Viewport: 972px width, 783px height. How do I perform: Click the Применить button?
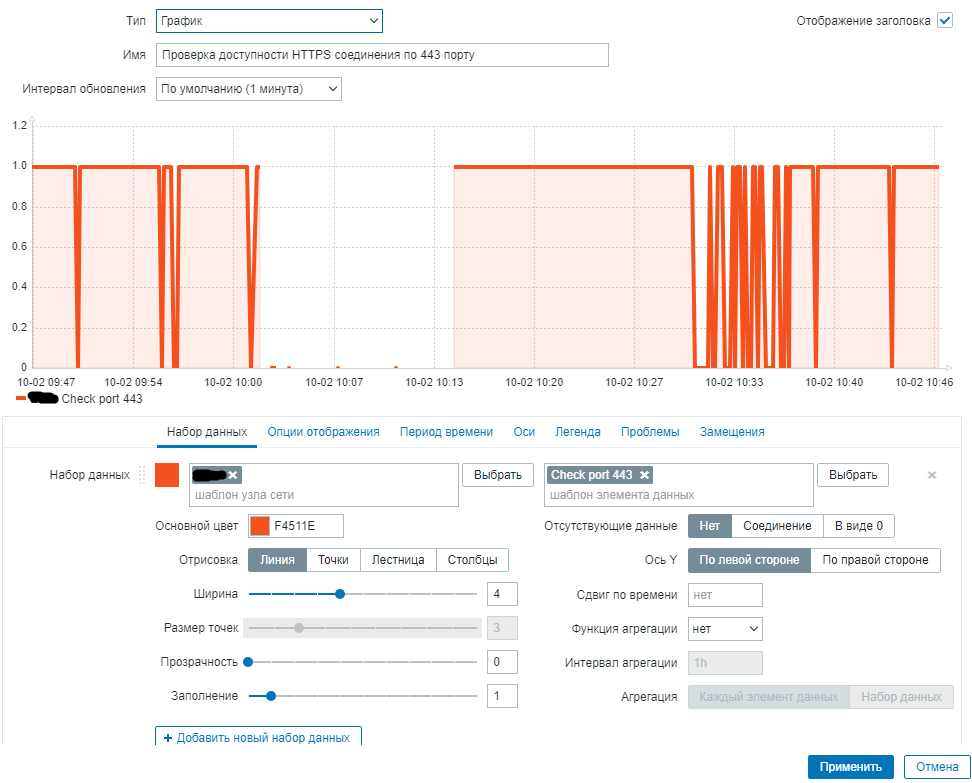pyautogui.click(x=850, y=767)
